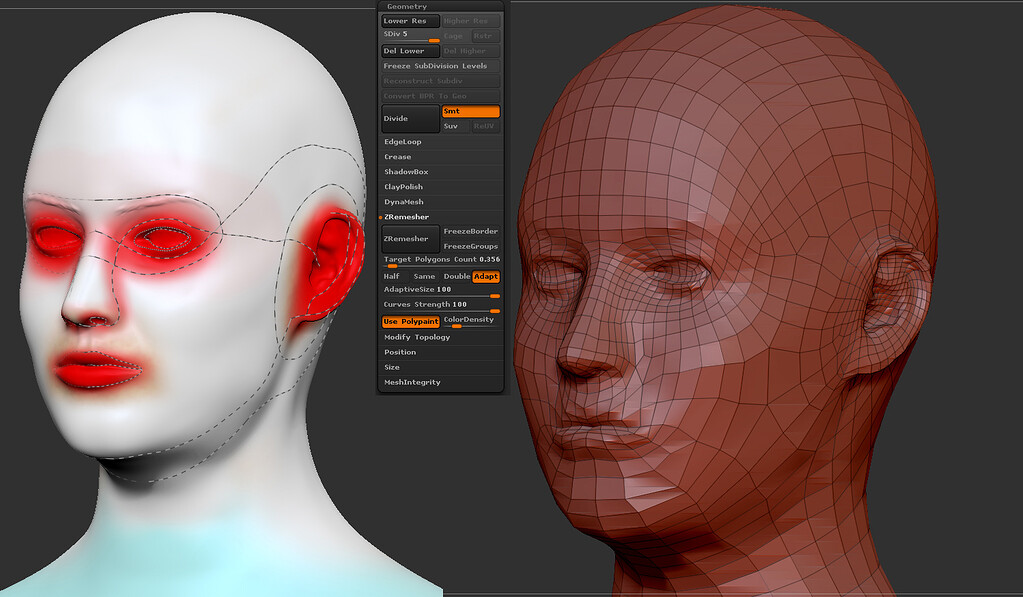The image size is (1023, 597).
Task: Disable the Adapt remeshing mode
Action: click(487, 276)
